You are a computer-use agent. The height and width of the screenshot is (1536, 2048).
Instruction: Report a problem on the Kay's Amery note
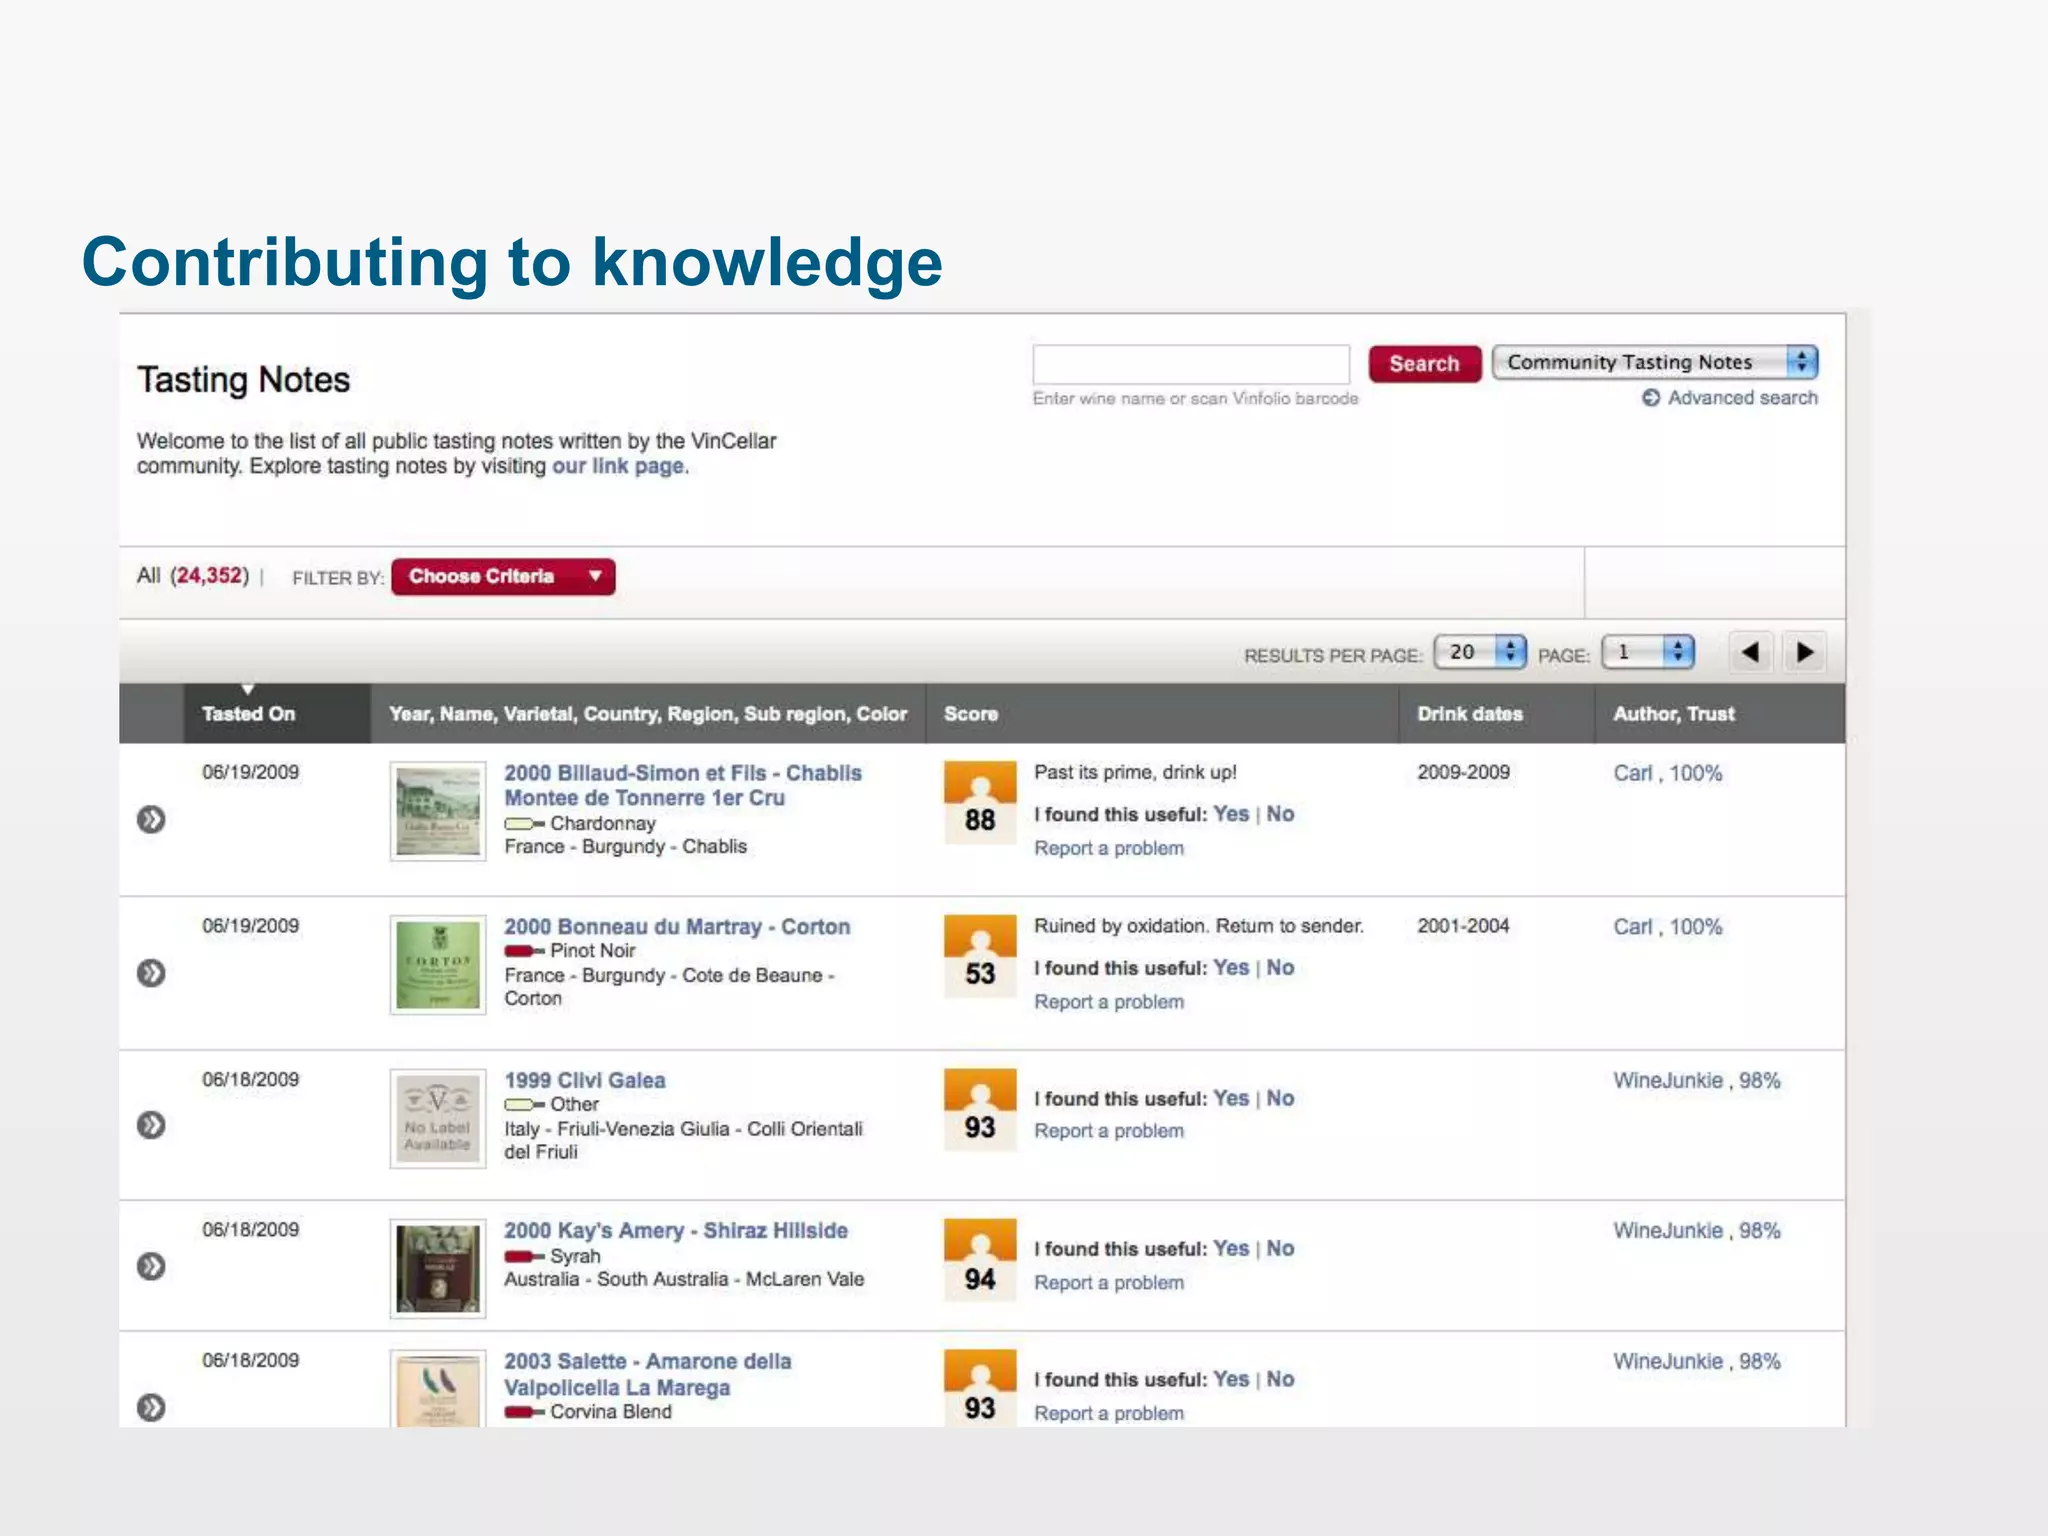tap(1109, 1283)
